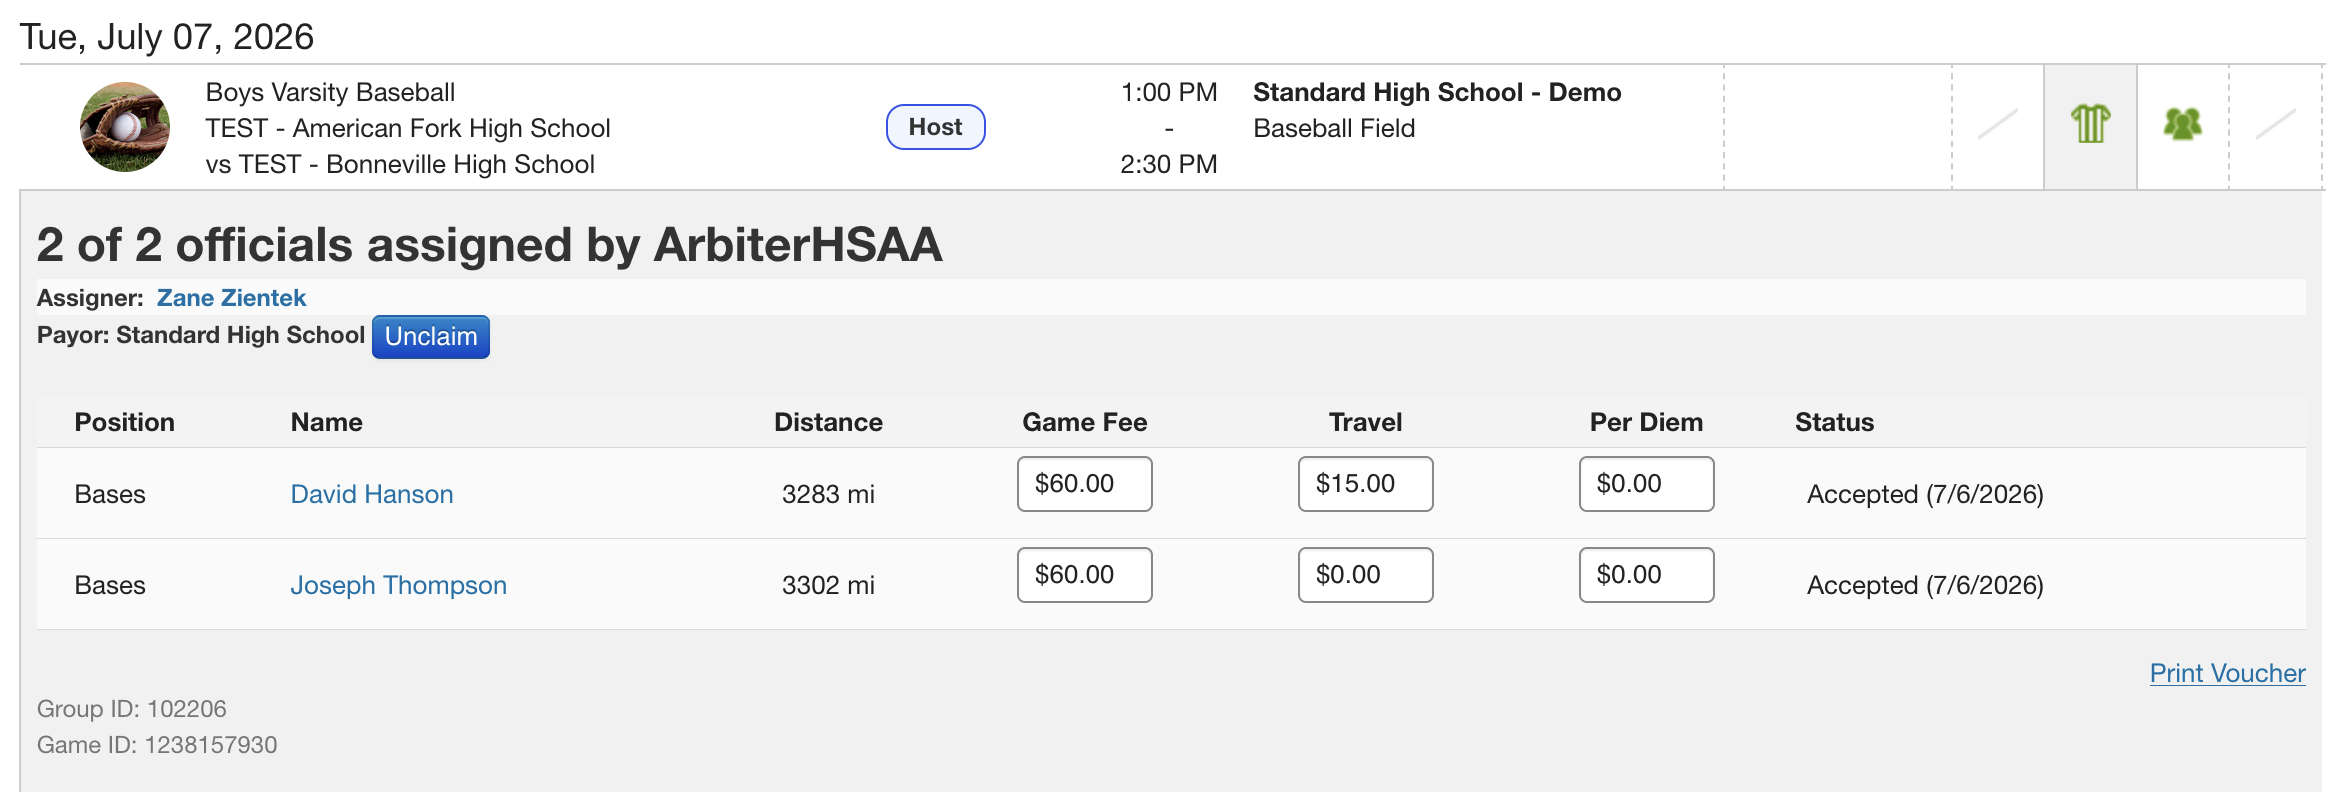The height and width of the screenshot is (792, 2326).
Task: Open David Hanson's profile link
Action: tap(372, 494)
